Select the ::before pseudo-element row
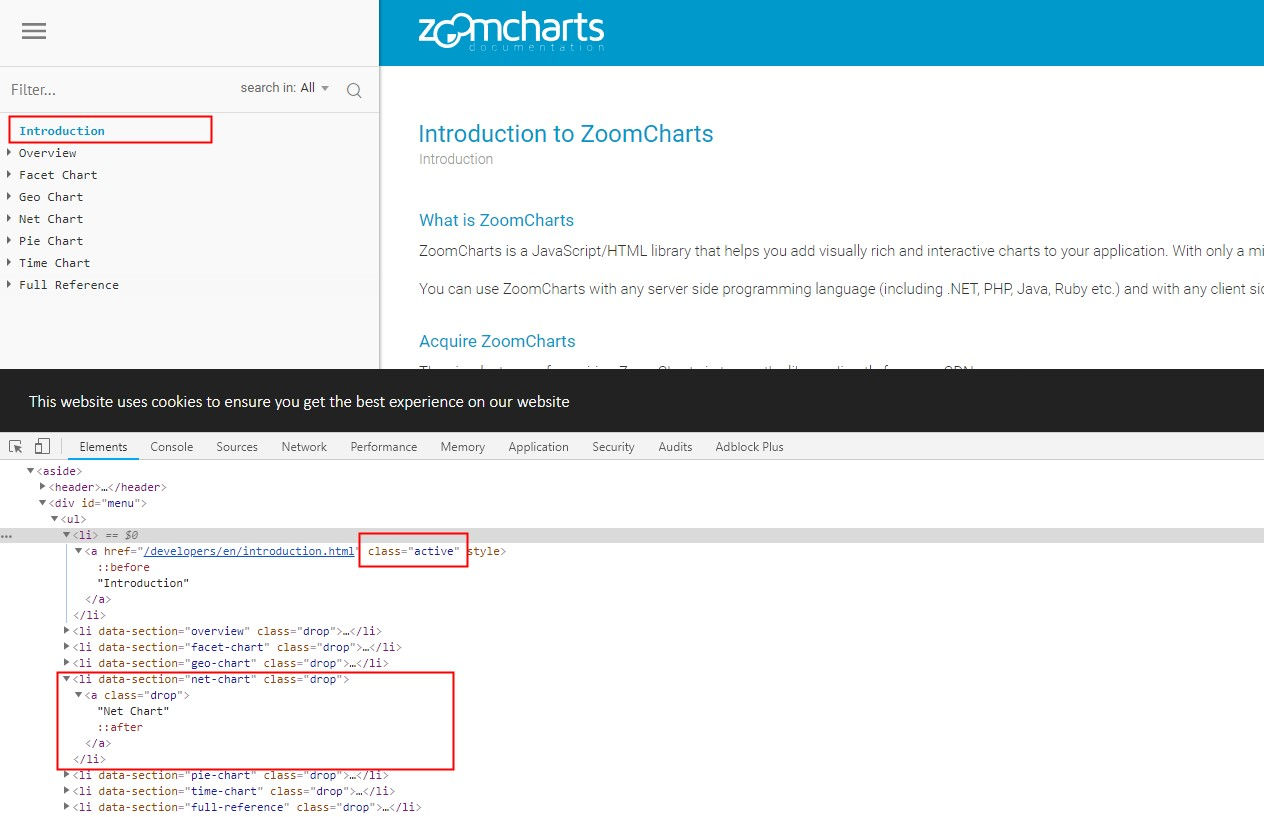This screenshot has width=1264, height=817. click(x=123, y=567)
